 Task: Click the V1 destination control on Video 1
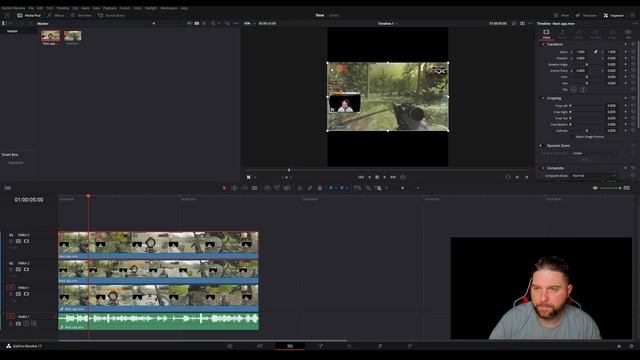point(11,287)
